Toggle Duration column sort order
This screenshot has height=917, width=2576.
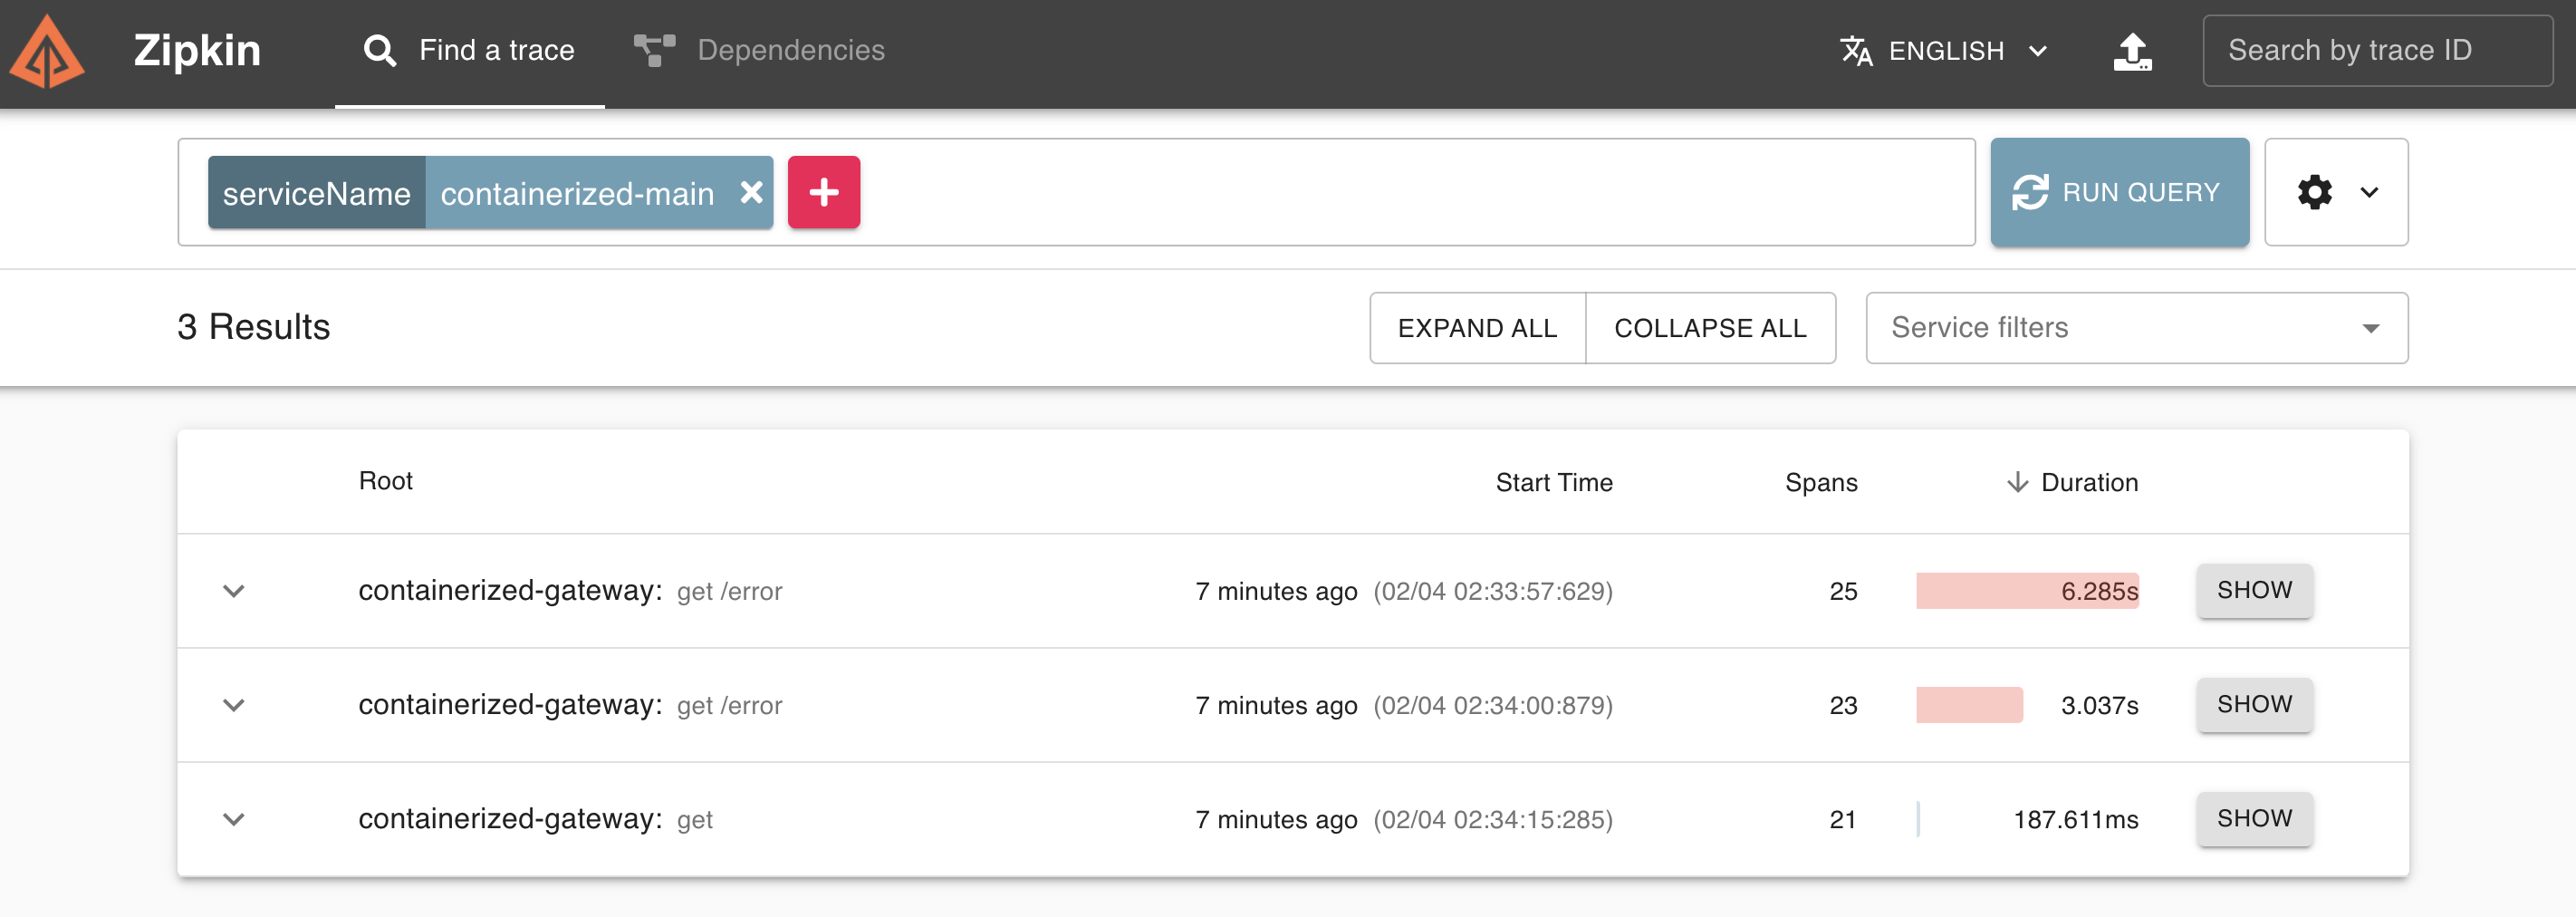coord(2072,482)
